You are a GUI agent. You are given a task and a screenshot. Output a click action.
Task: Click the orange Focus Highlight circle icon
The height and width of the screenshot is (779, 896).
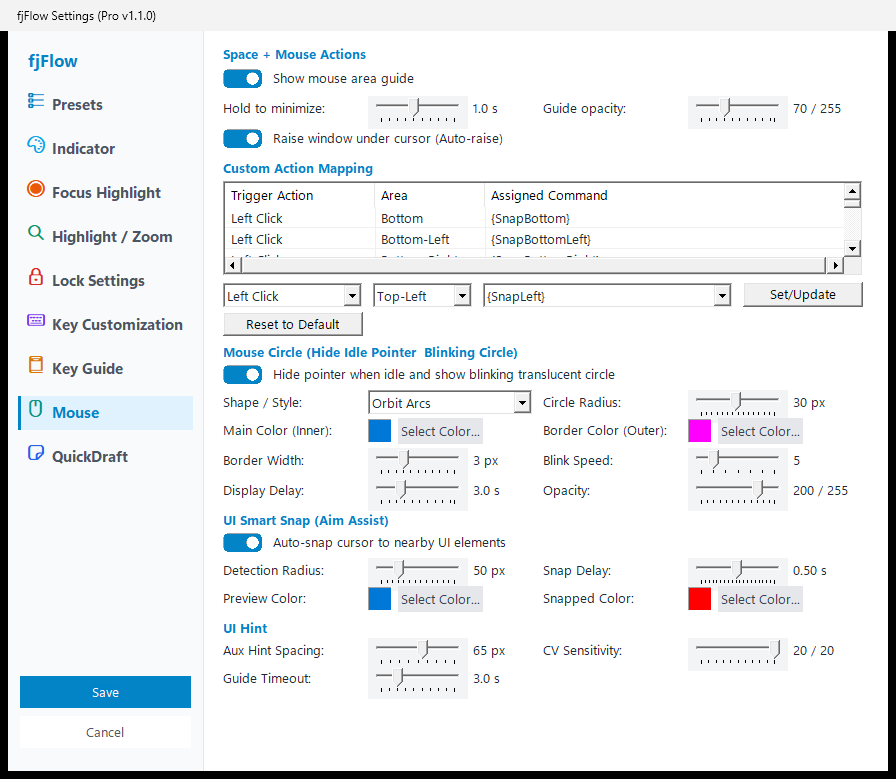pyautogui.click(x=35, y=189)
